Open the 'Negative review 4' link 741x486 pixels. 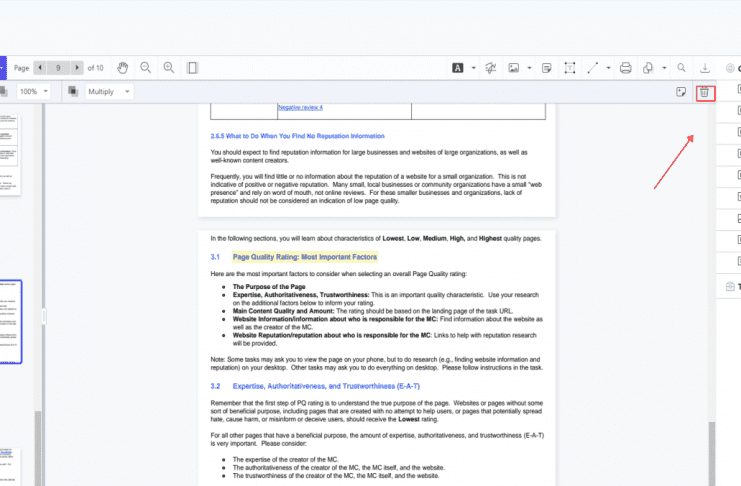click(301, 107)
